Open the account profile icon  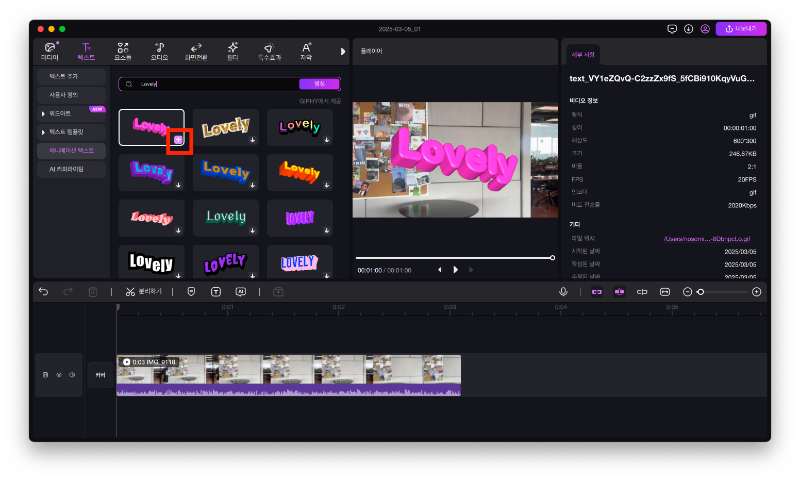pos(705,29)
